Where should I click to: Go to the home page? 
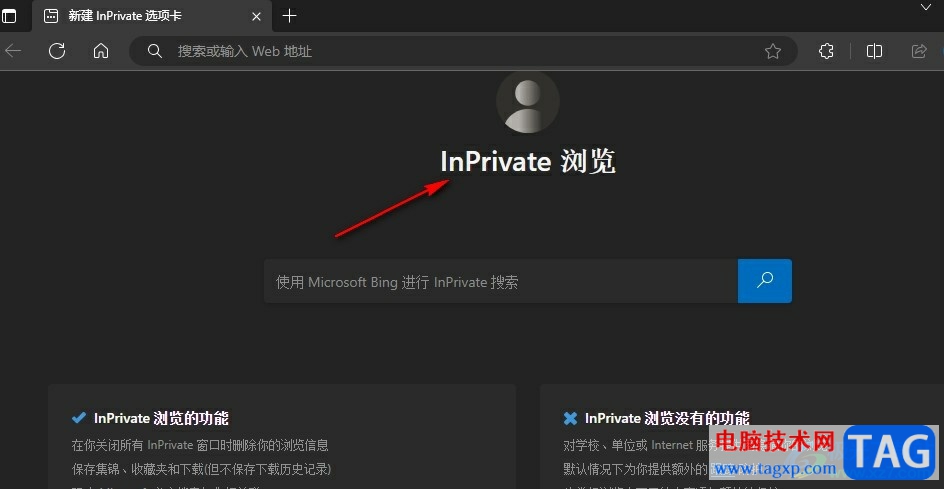[101, 51]
